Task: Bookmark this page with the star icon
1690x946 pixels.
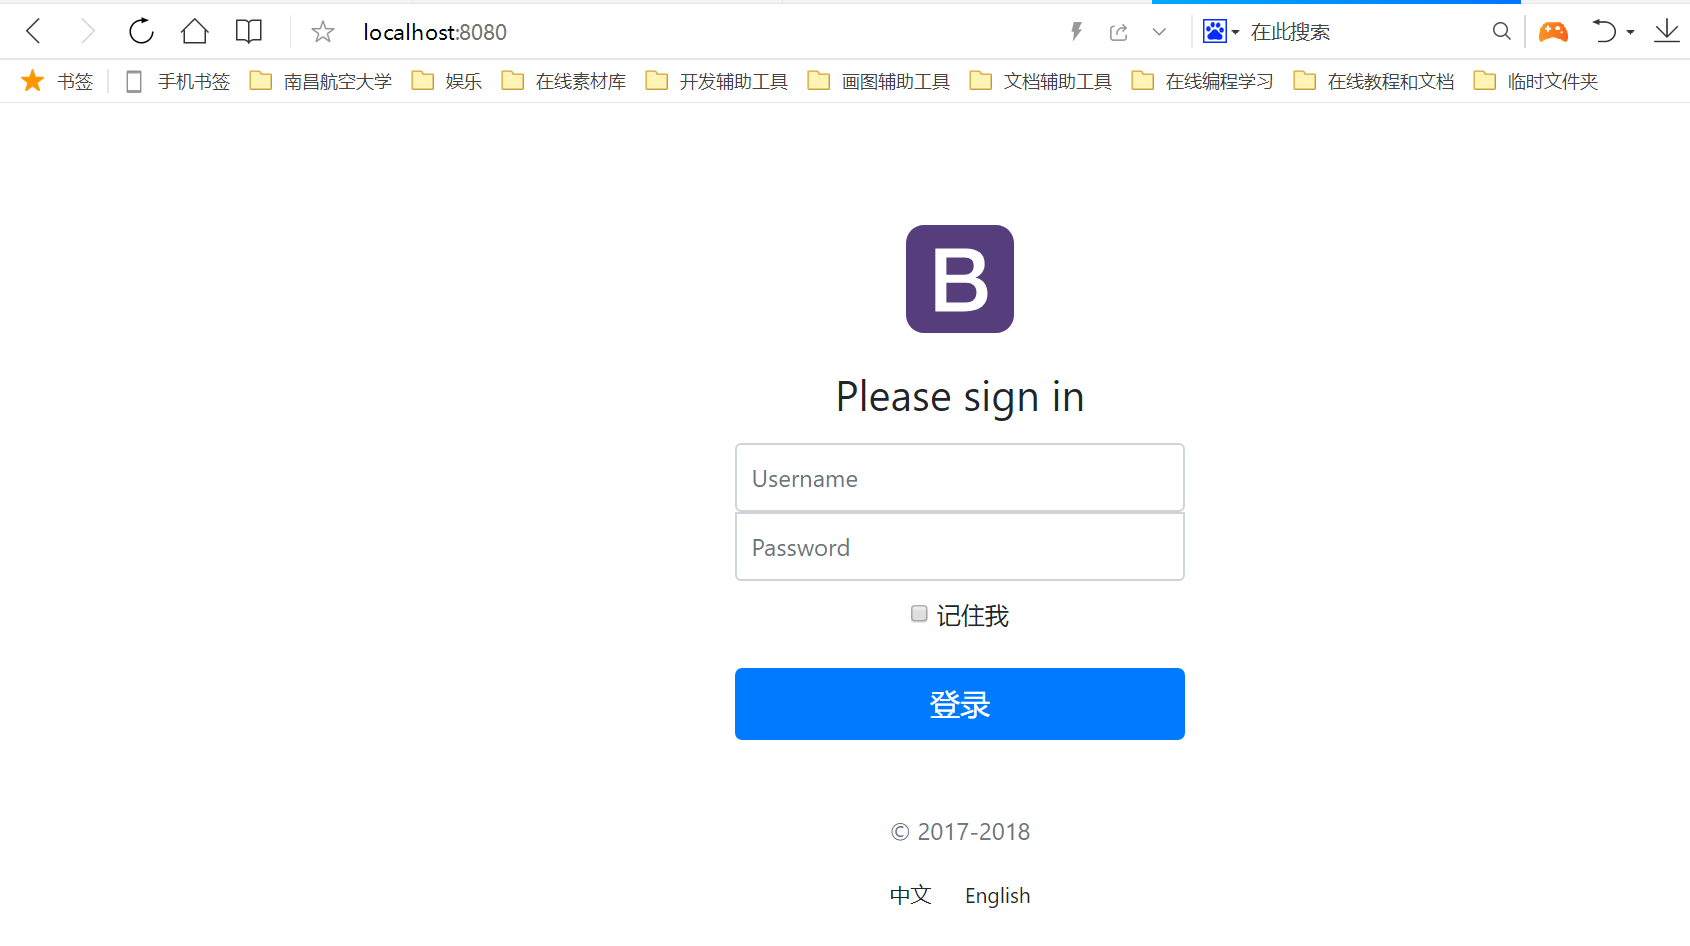Action: click(322, 32)
